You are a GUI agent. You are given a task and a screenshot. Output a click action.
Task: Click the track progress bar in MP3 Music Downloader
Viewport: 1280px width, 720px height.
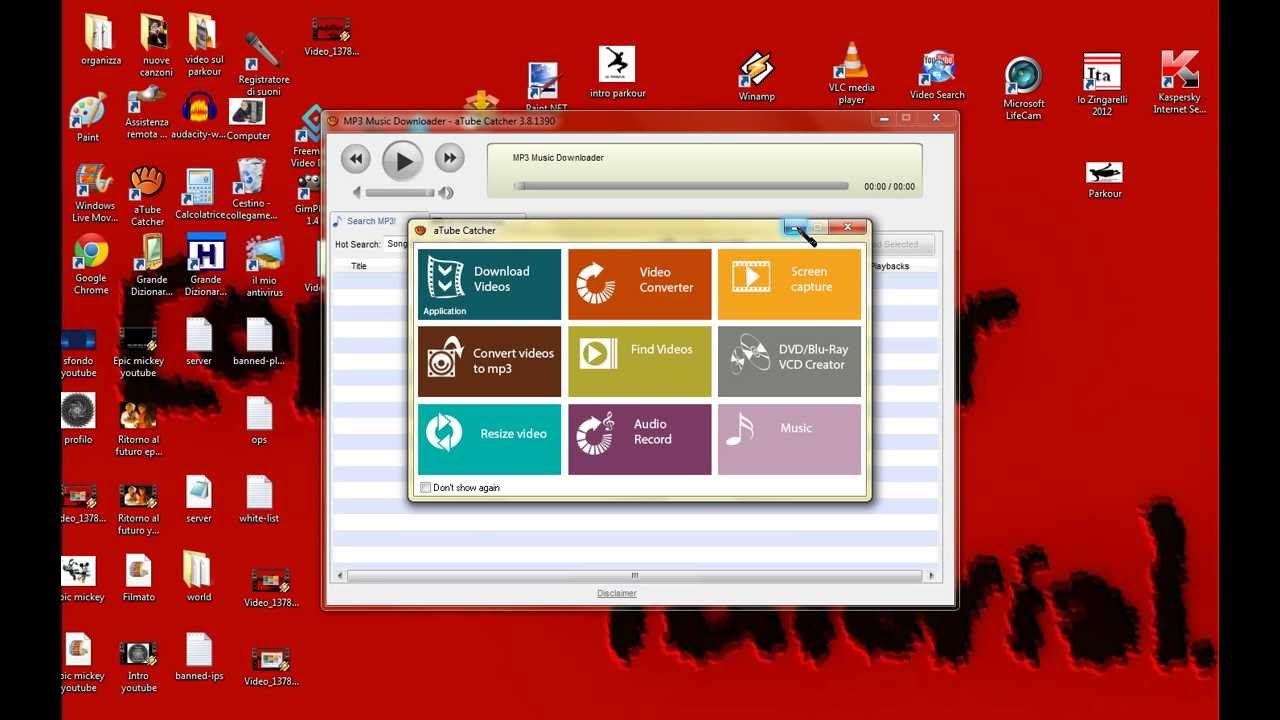tap(681, 186)
